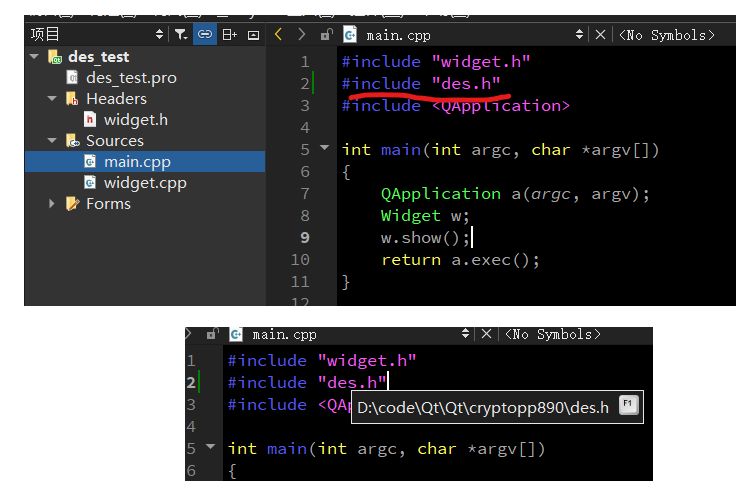Select des_test.pro project file
This screenshot has width=744, height=488.
[x=130, y=78]
